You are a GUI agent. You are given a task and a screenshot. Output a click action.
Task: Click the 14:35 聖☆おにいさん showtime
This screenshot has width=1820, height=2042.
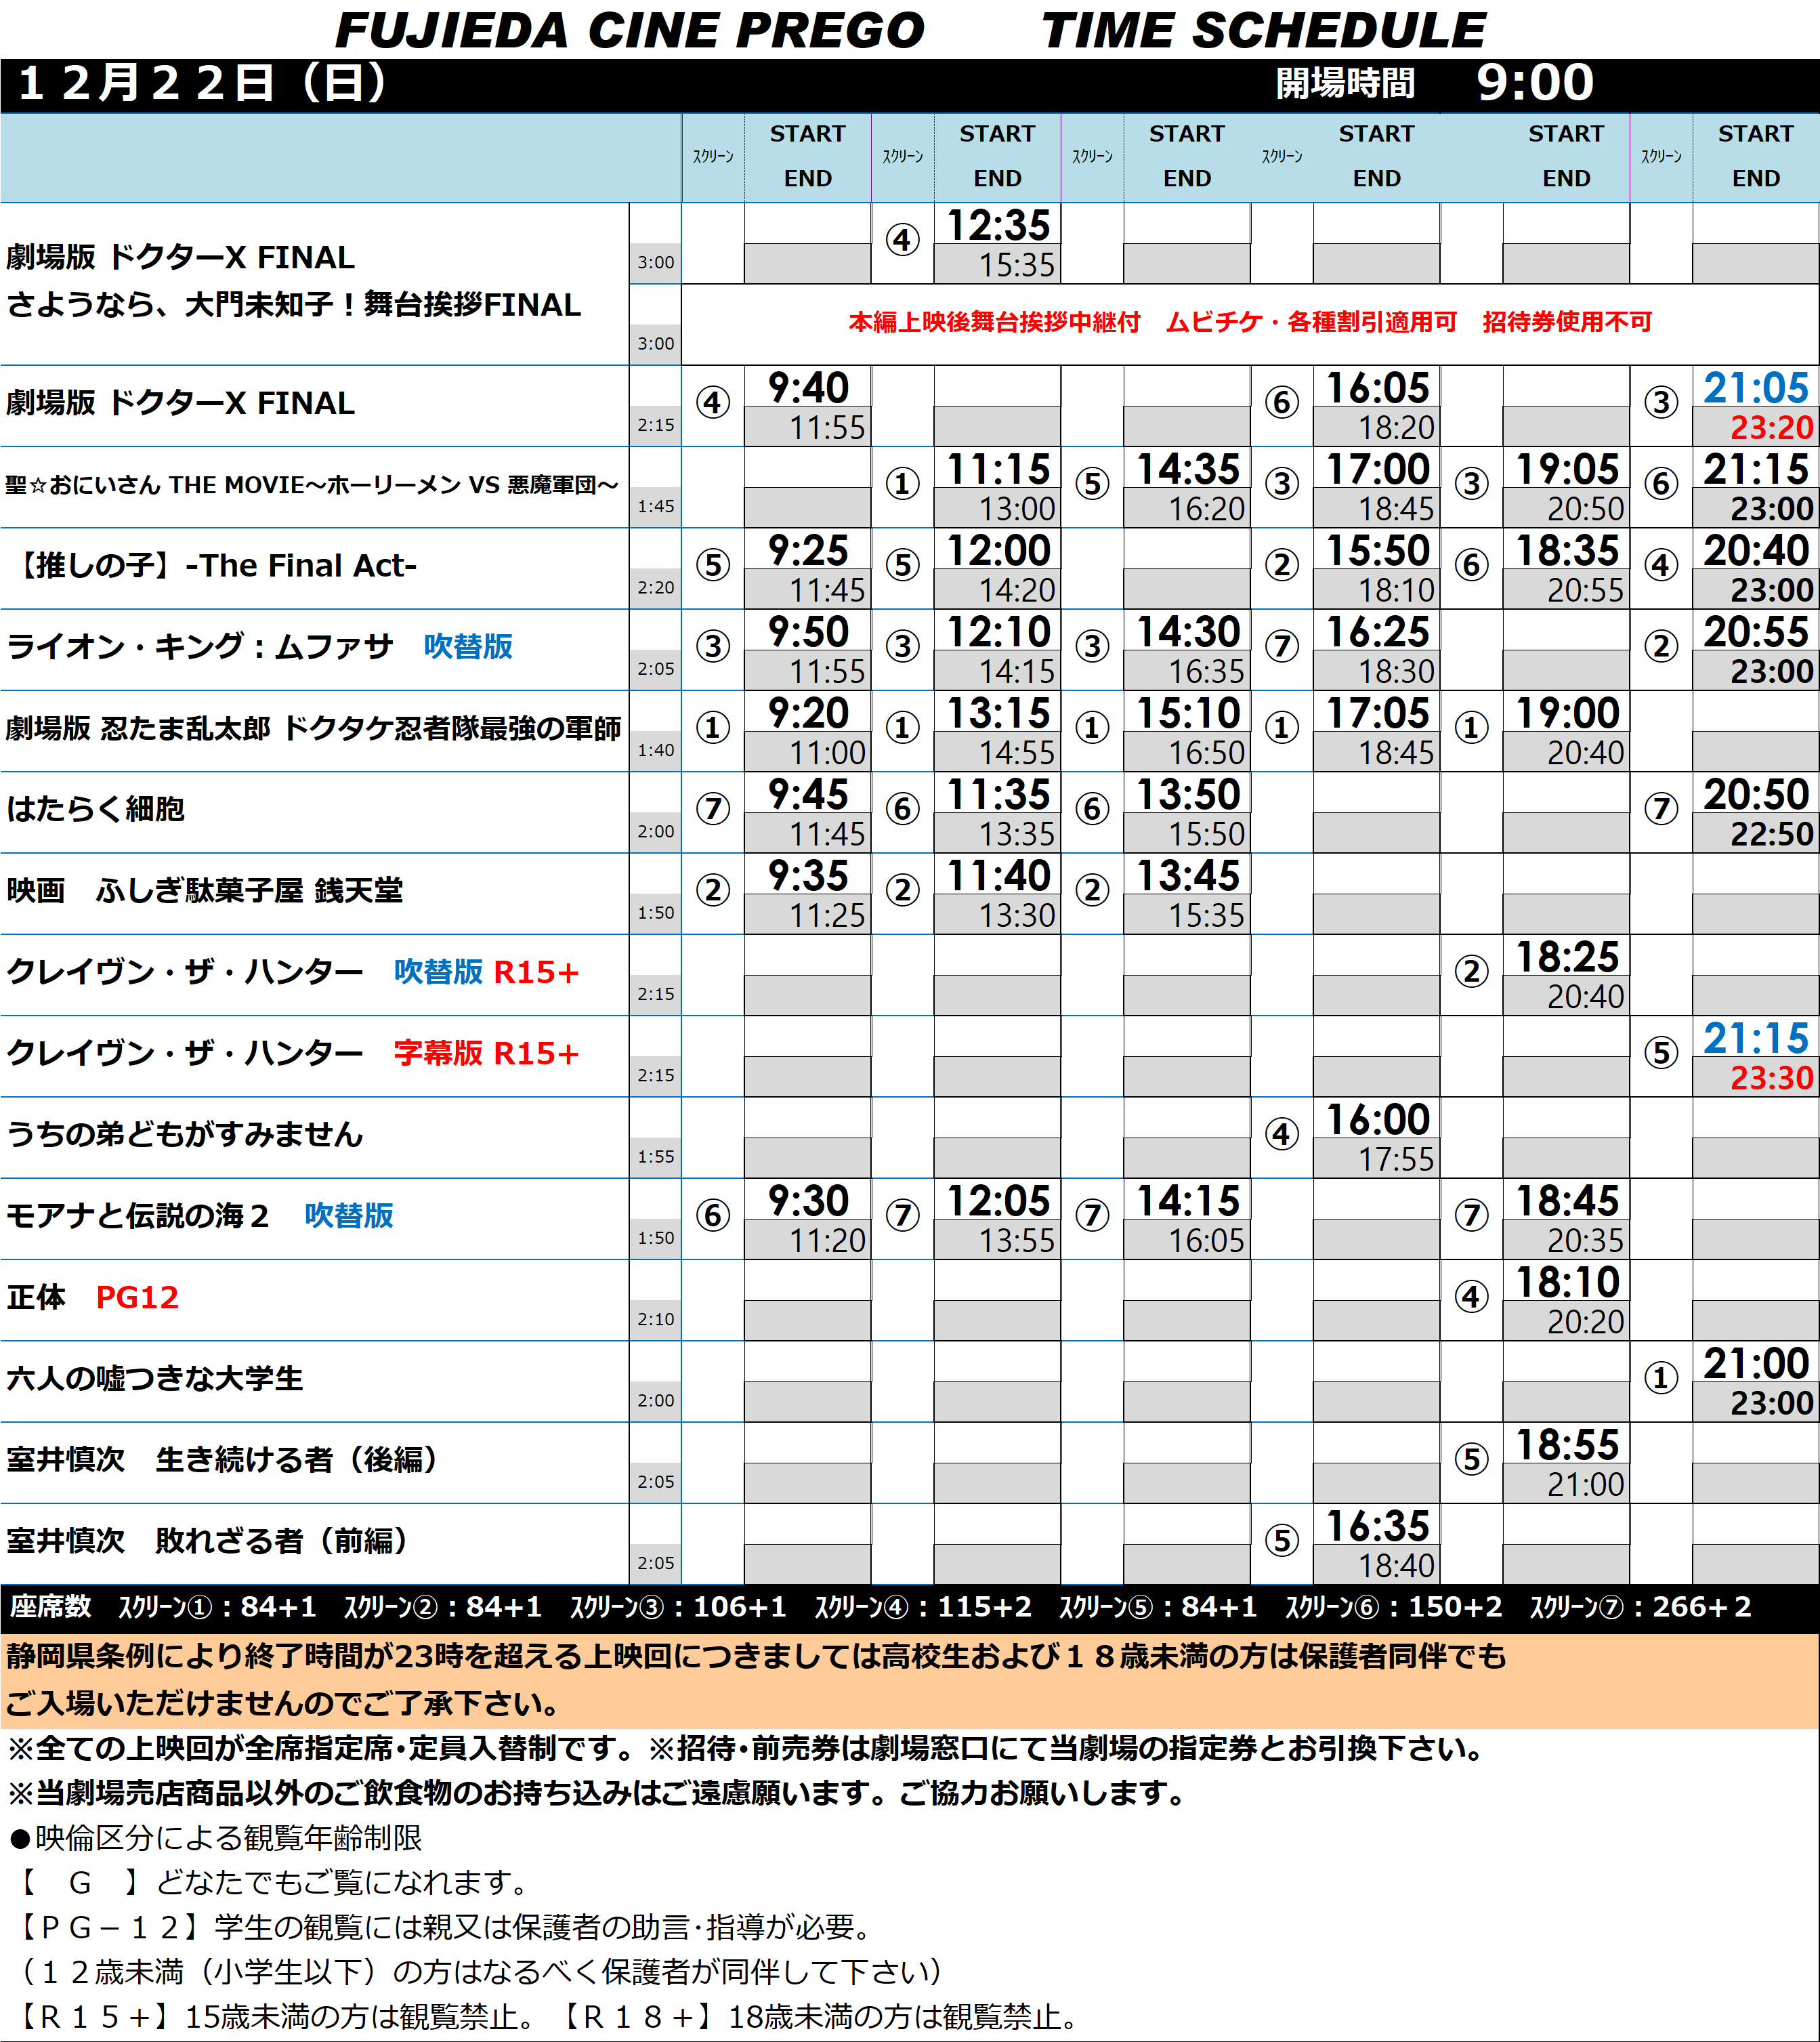click(x=1188, y=469)
